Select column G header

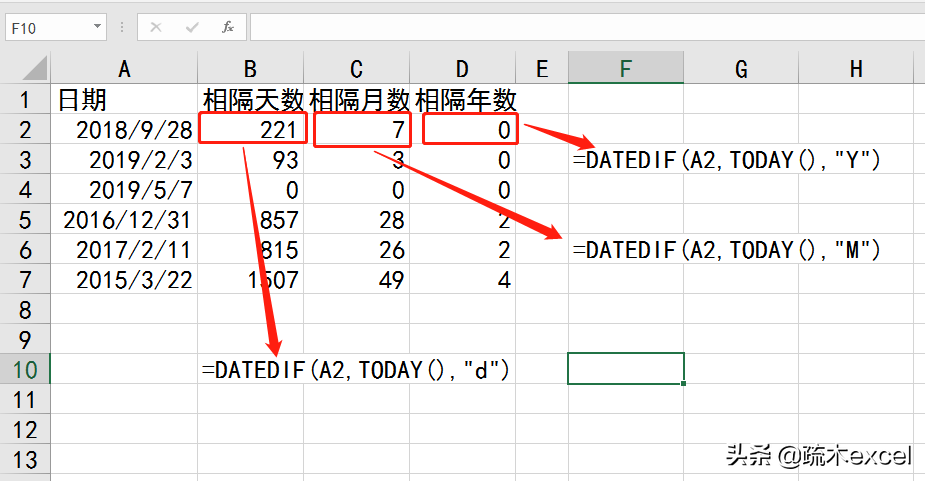click(741, 68)
